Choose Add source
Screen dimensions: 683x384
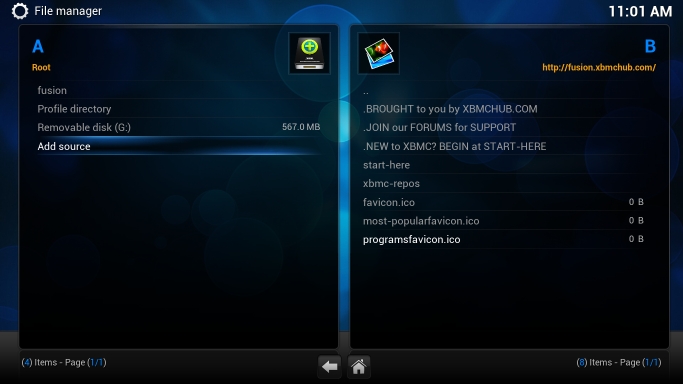(x=179, y=146)
